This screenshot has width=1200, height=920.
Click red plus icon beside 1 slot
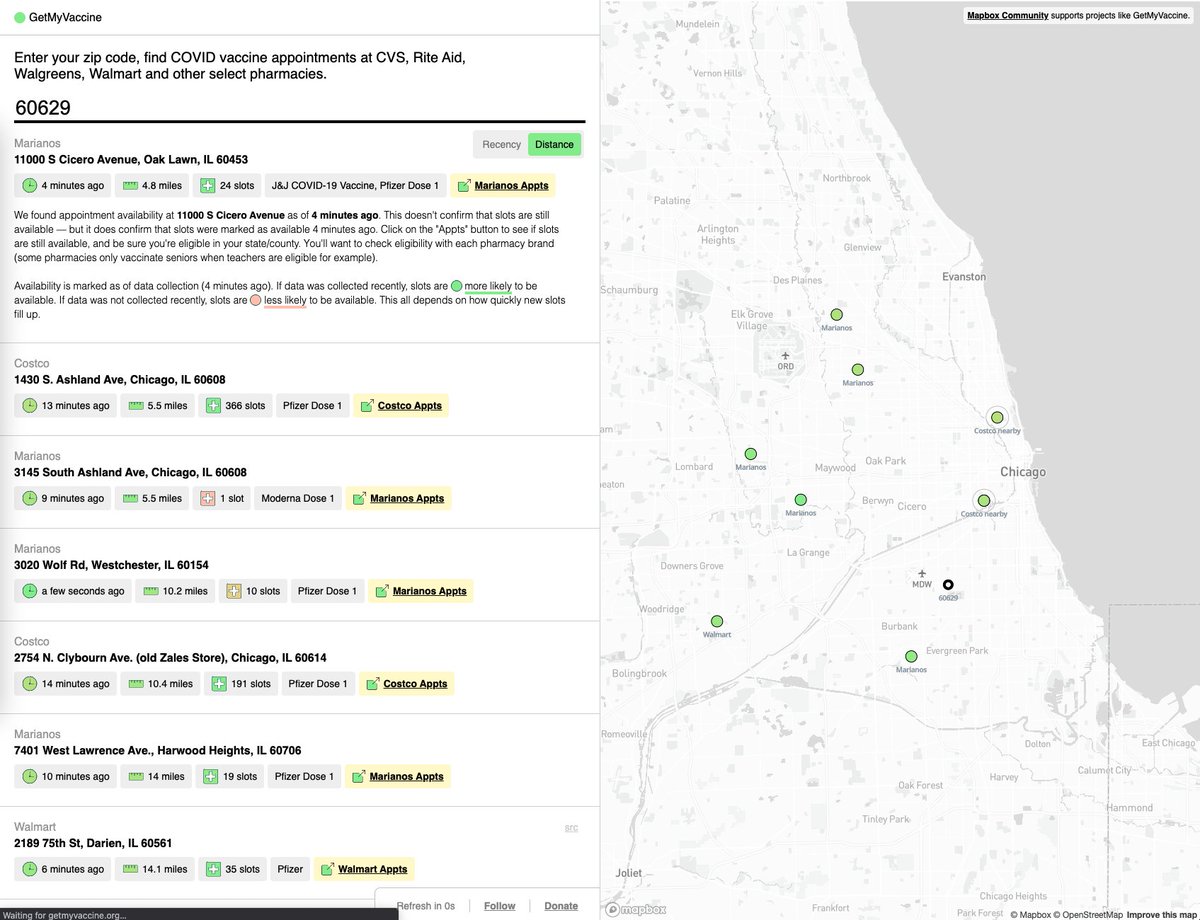tap(207, 498)
